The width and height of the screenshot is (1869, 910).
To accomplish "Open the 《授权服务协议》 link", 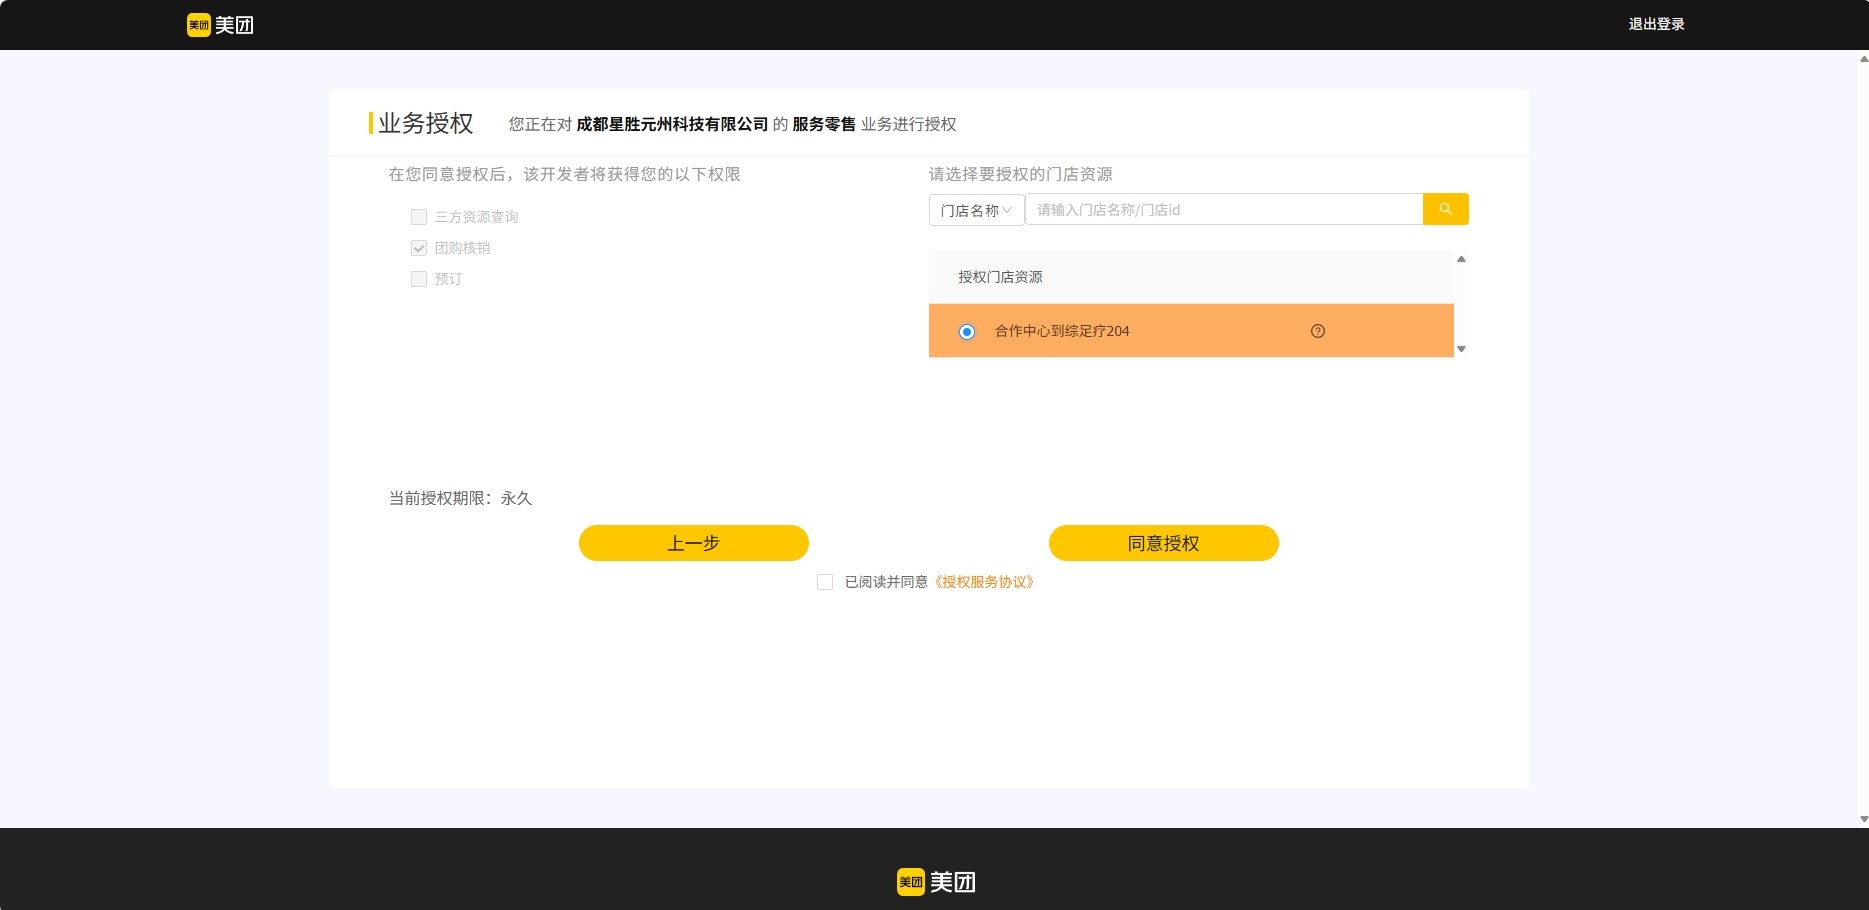I will tap(984, 582).
